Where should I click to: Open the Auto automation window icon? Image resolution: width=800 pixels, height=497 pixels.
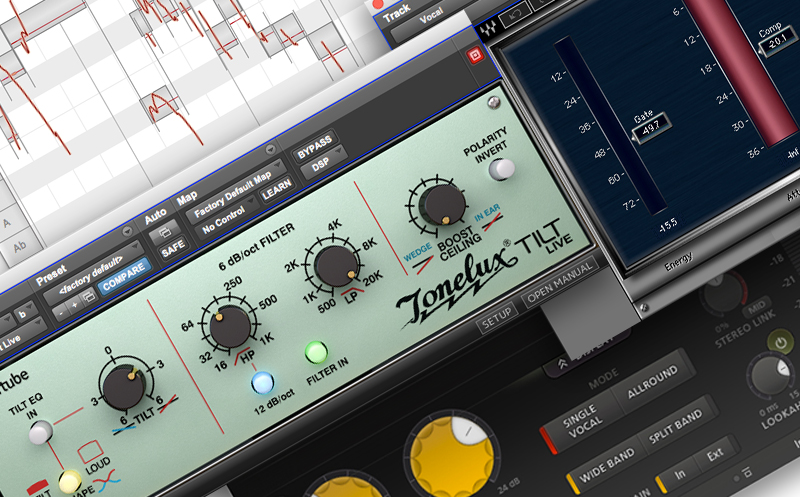(x=164, y=233)
